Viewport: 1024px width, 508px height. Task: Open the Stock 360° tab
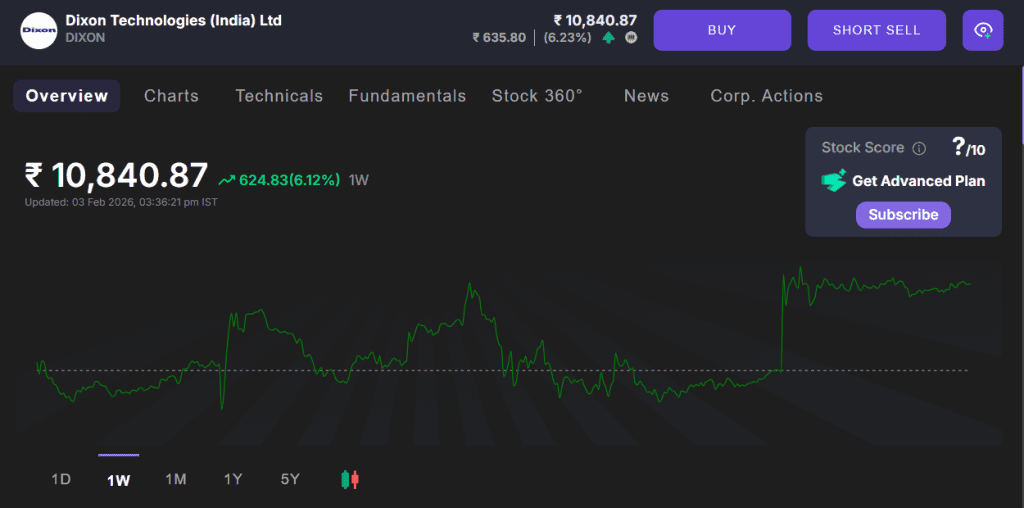coord(537,96)
